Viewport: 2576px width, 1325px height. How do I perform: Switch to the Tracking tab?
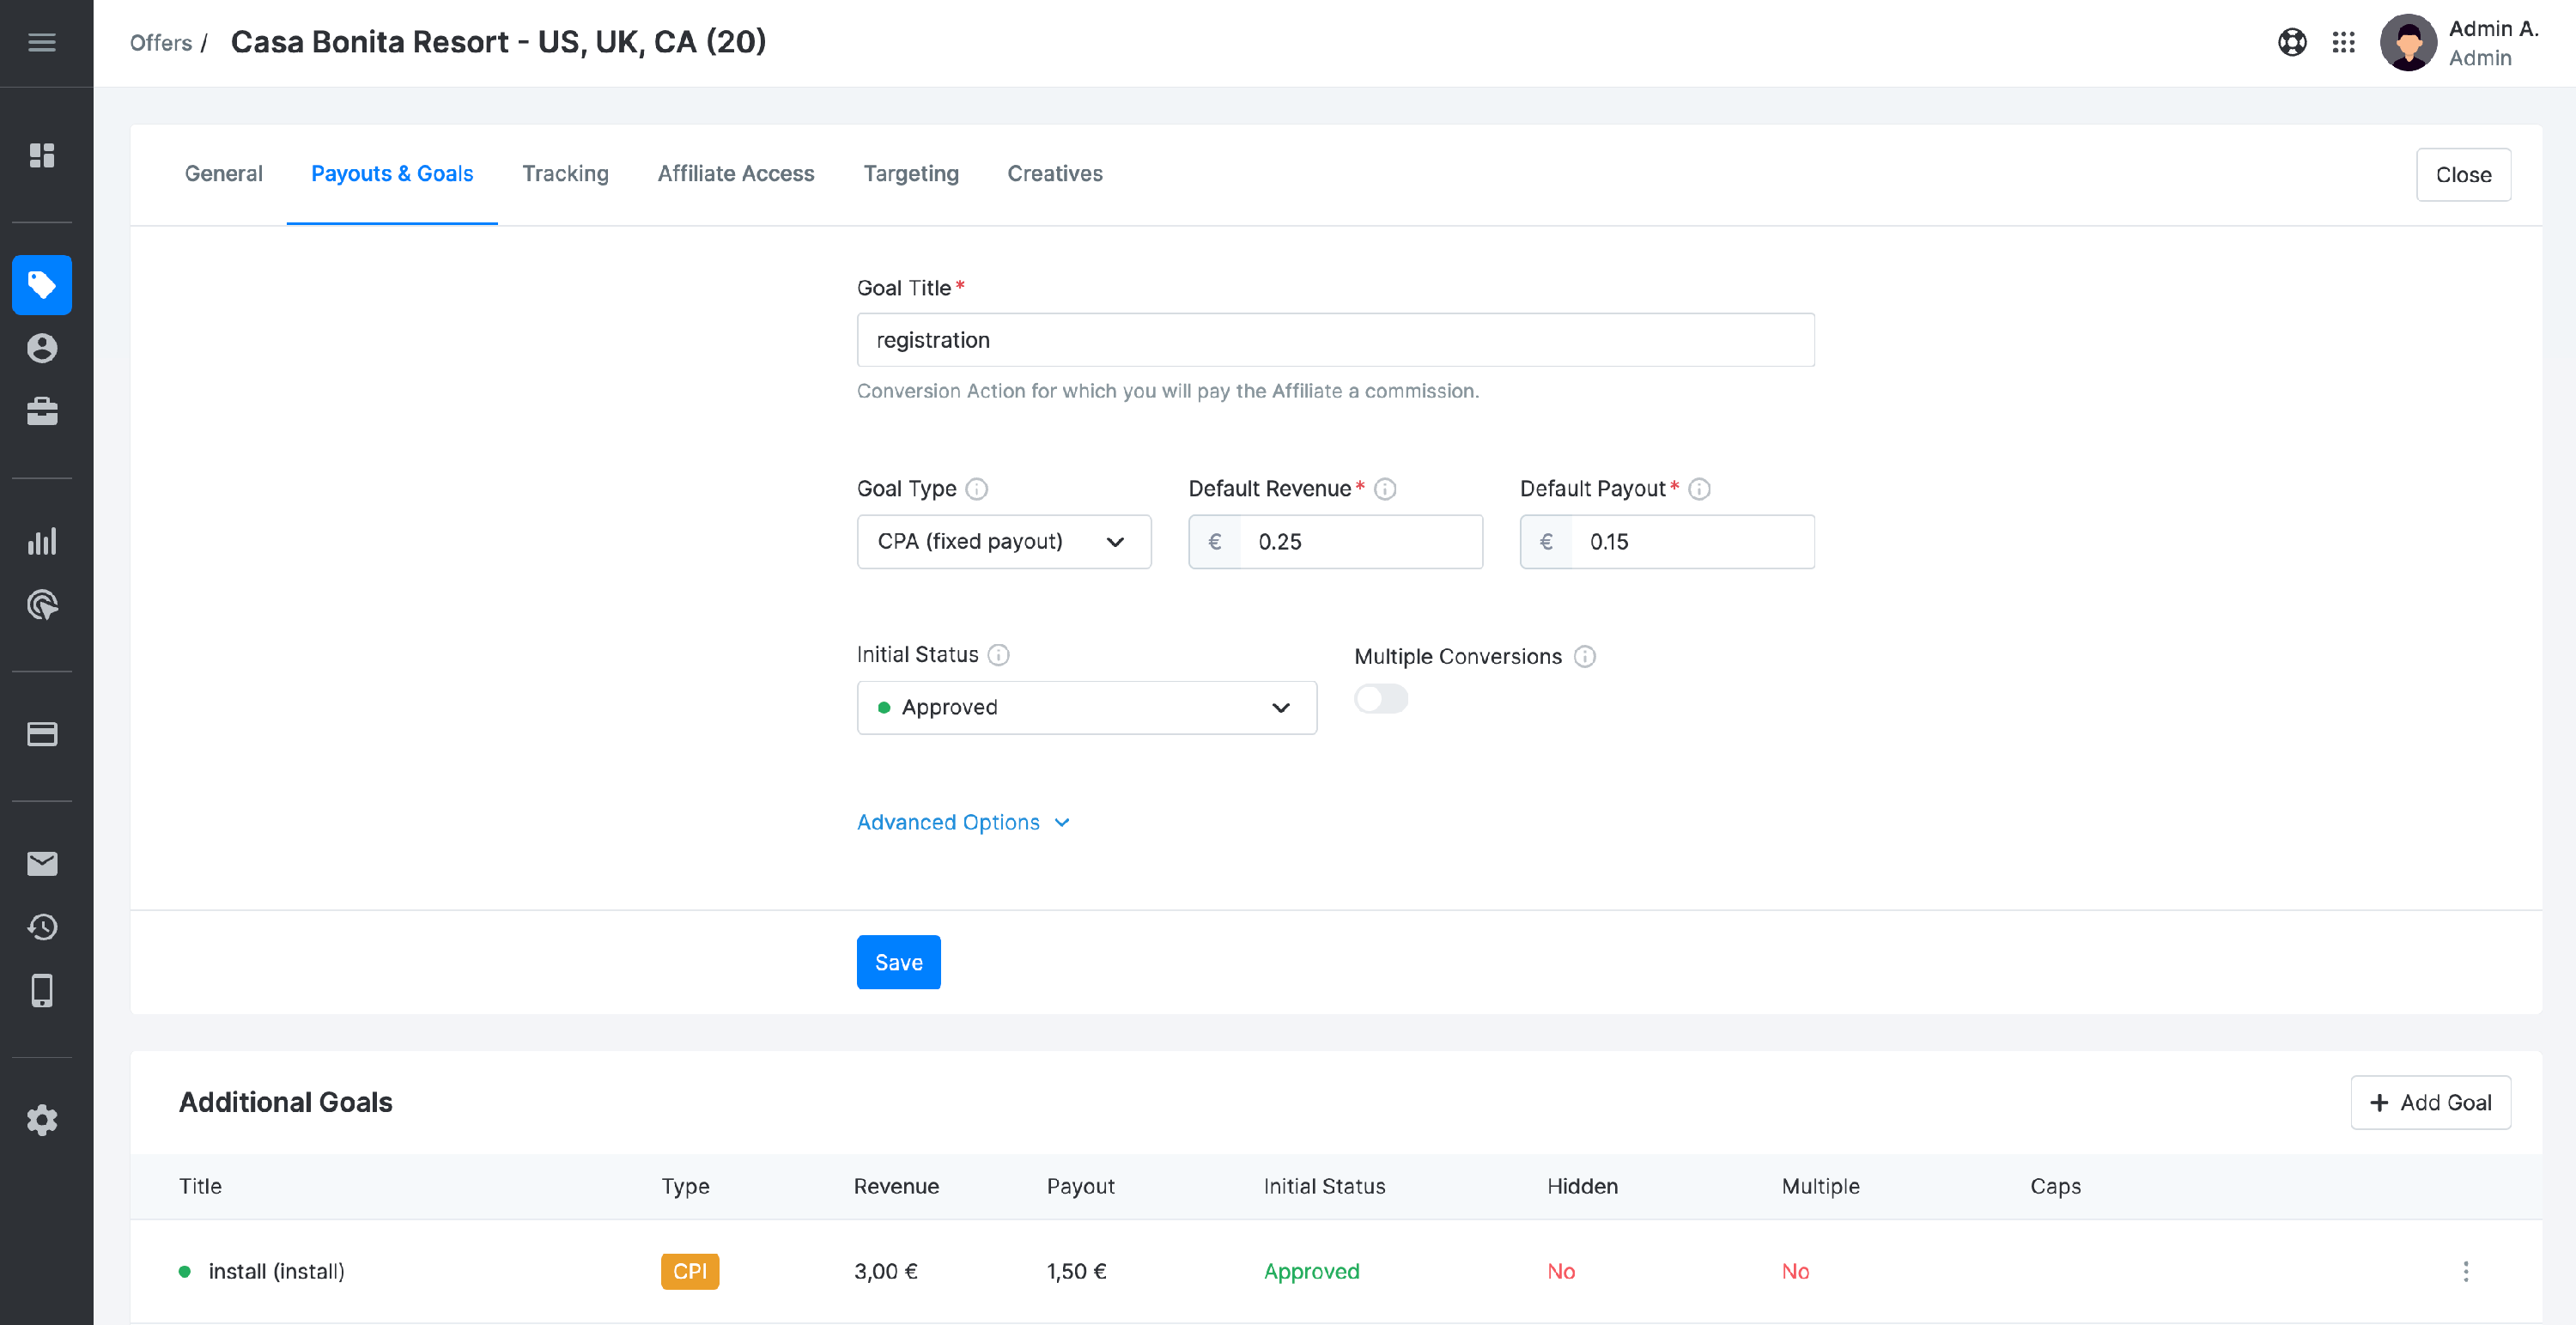coord(565,174)
